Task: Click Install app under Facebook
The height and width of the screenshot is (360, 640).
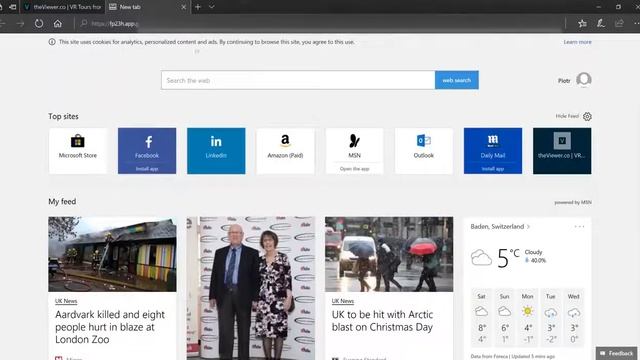Action: 147,169
